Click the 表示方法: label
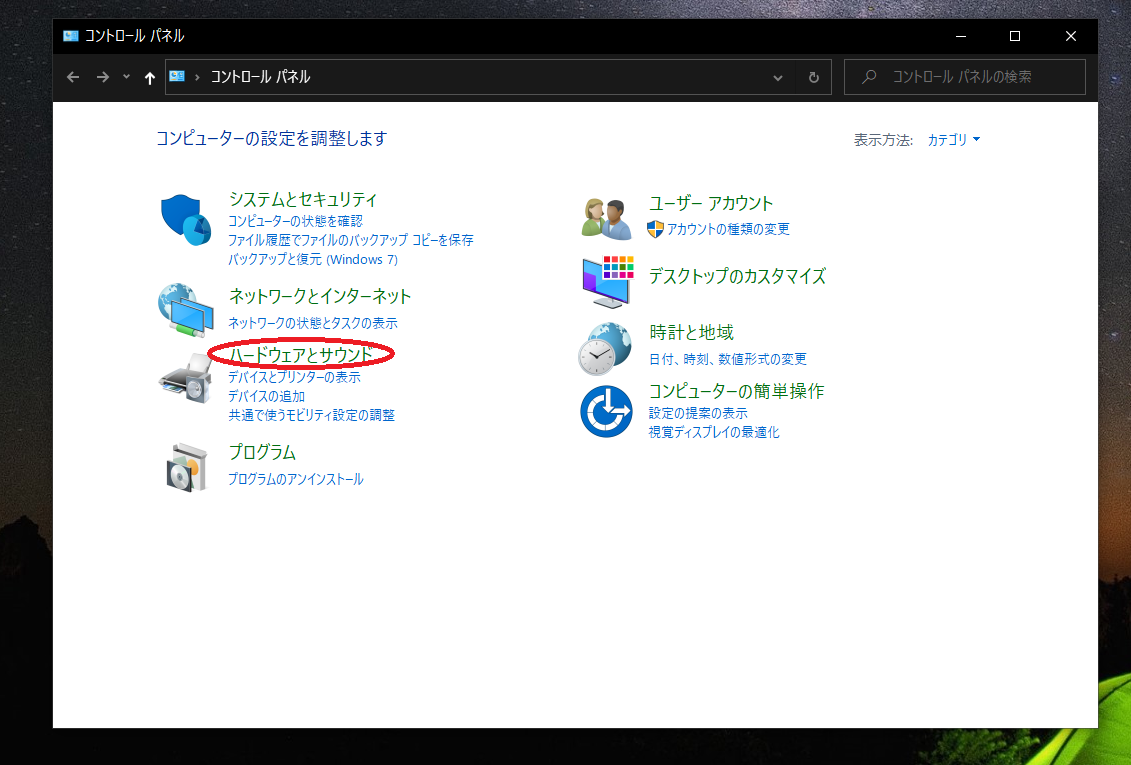Viewport: 1131px width, 765px height. pyautogui.click(x=884, y=140)
